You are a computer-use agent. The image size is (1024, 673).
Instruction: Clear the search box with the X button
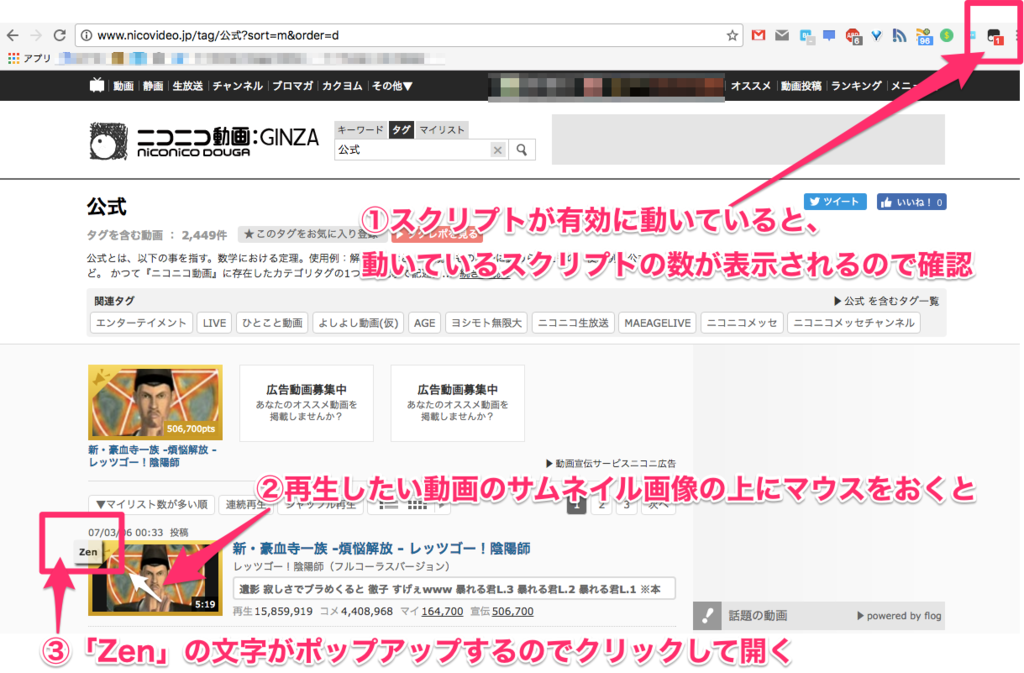coord(498,150)
